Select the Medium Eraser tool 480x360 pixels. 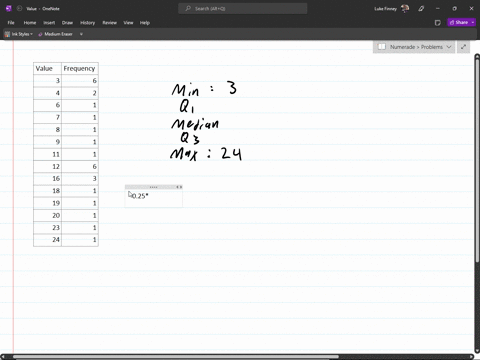(55, 34)
